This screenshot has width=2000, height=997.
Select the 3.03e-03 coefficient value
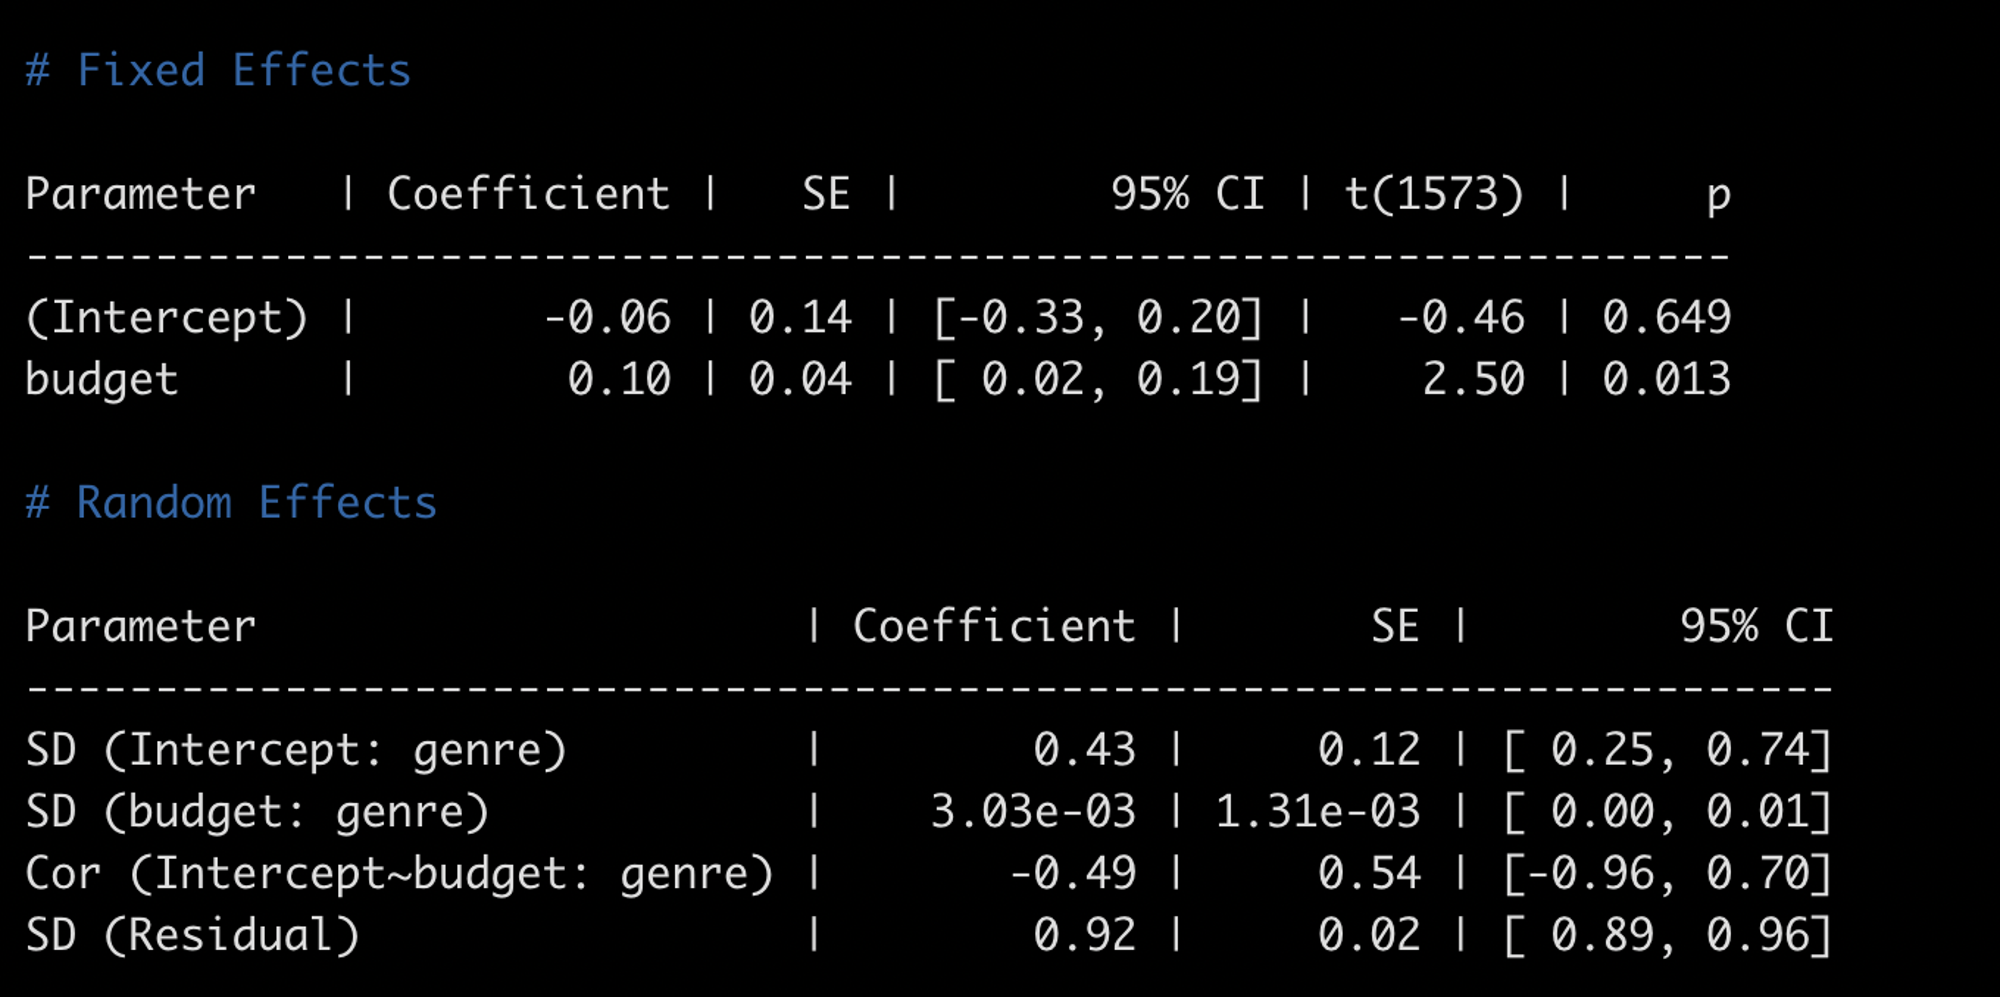pyautogui.click(x=1033, y=812)
